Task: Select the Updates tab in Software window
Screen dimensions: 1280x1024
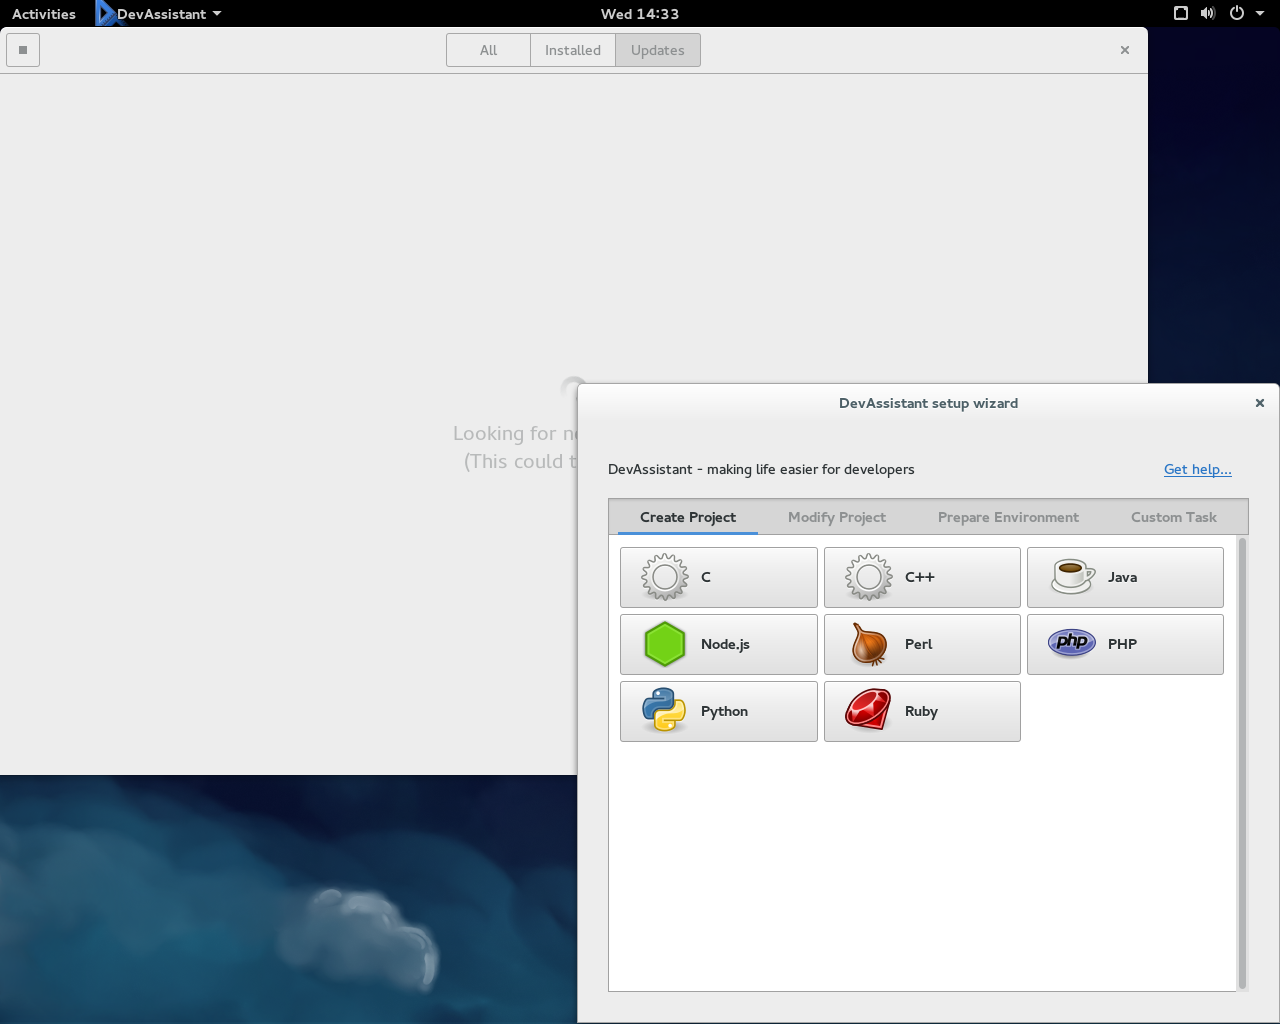Action: pyautogui.click(x=658, y=50)
